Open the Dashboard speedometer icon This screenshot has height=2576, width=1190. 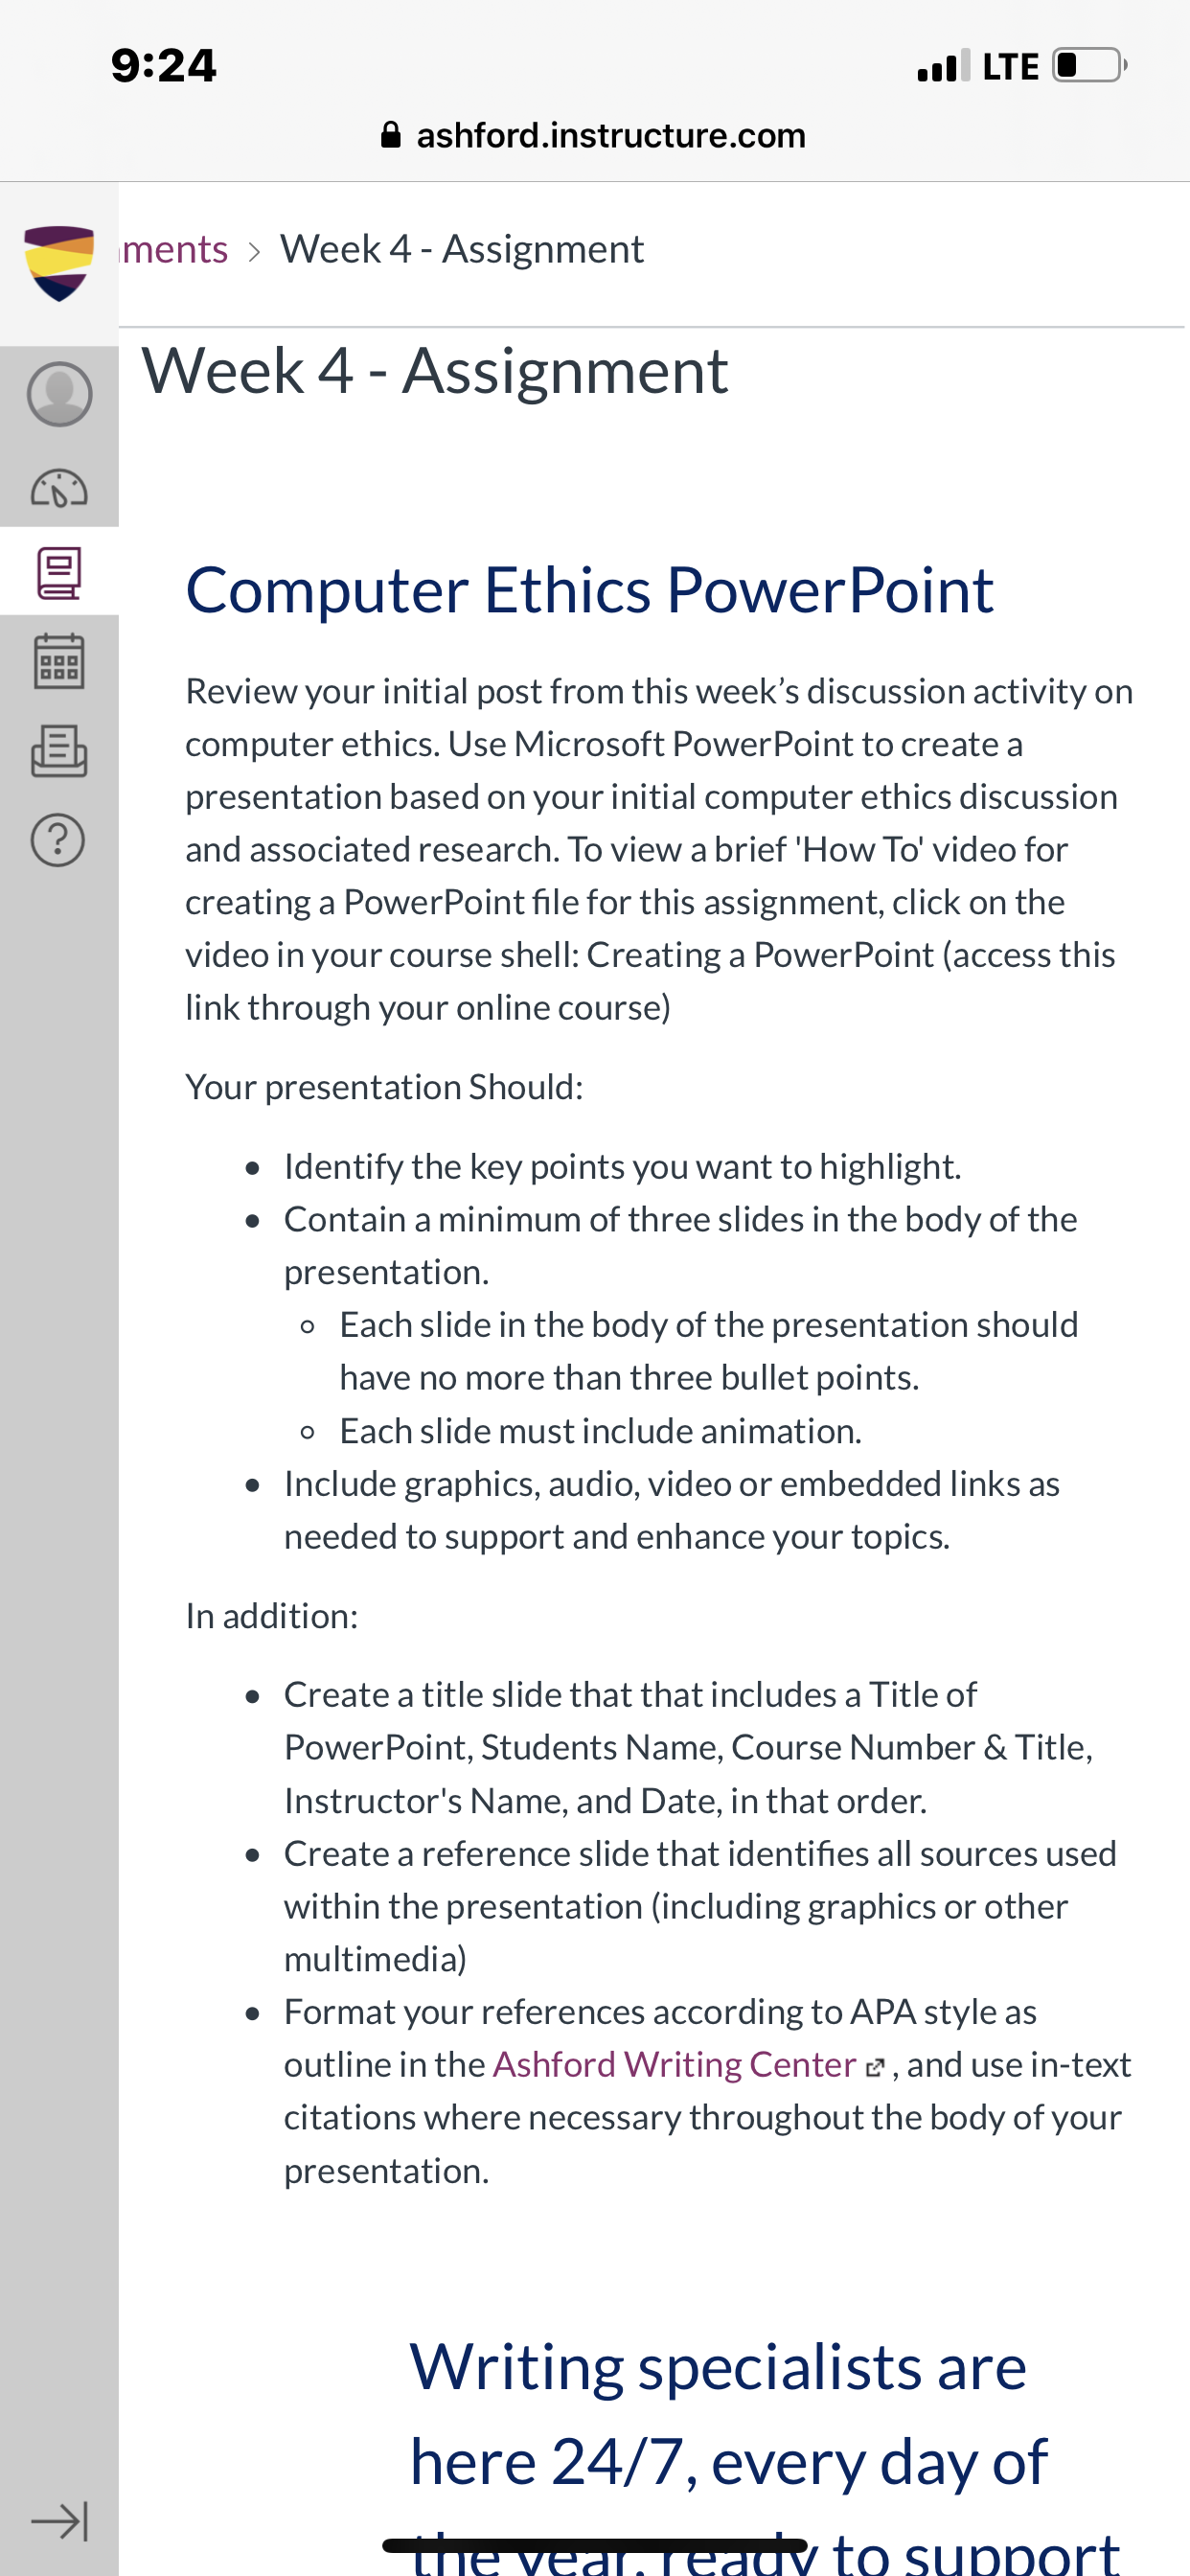pyautogui.click(x=59, y=488)
